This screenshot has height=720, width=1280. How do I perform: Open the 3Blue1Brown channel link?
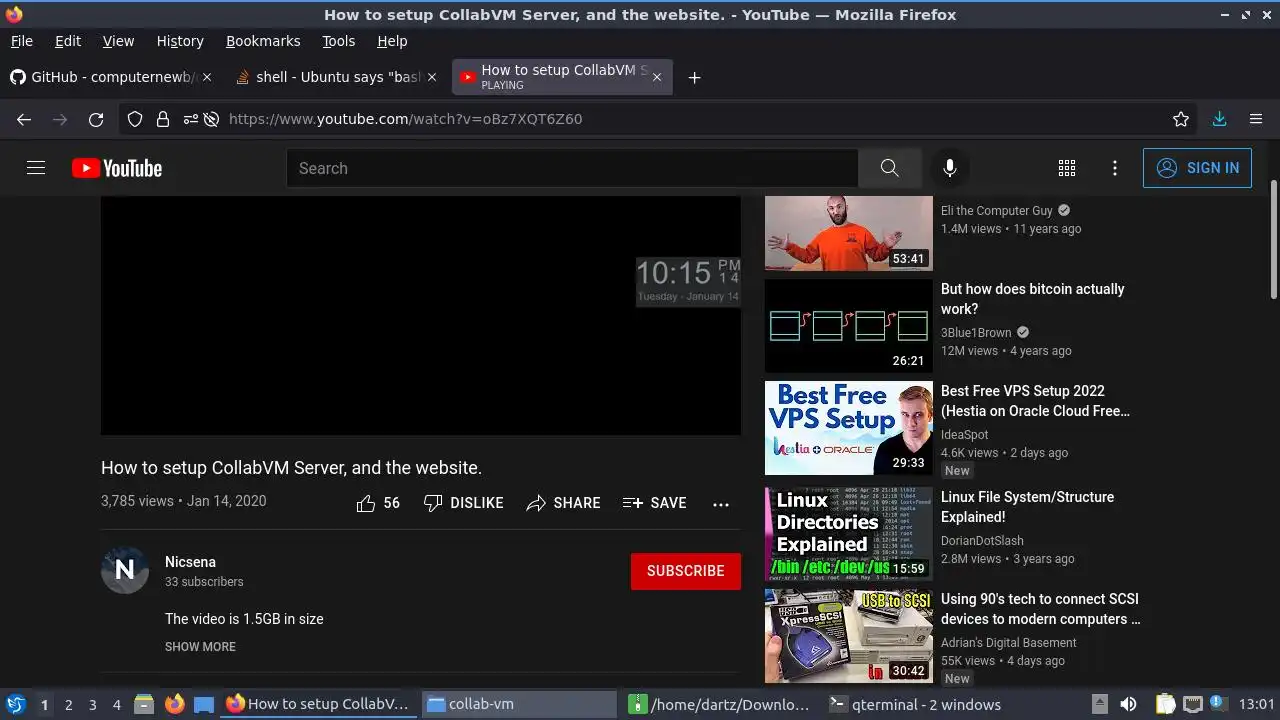(x=976, y=333)
